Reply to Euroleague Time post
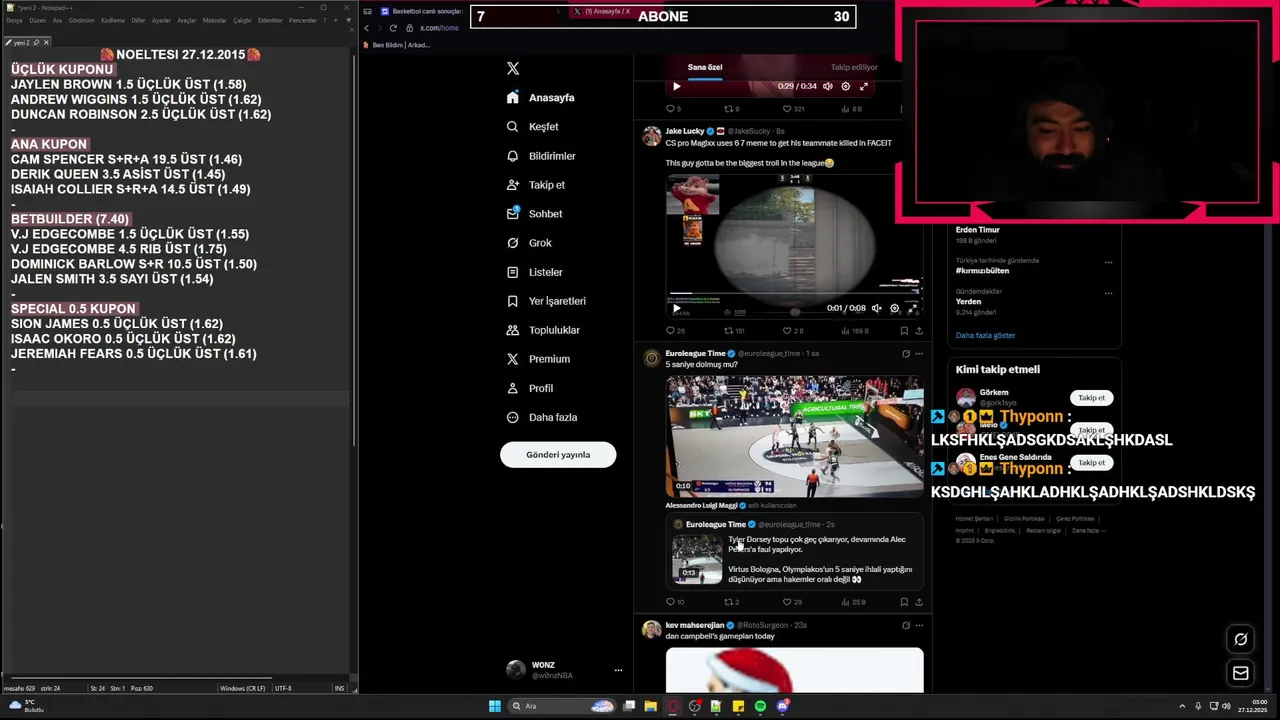The height and width of the screenshot is (720, 1280). pos(675,602)
